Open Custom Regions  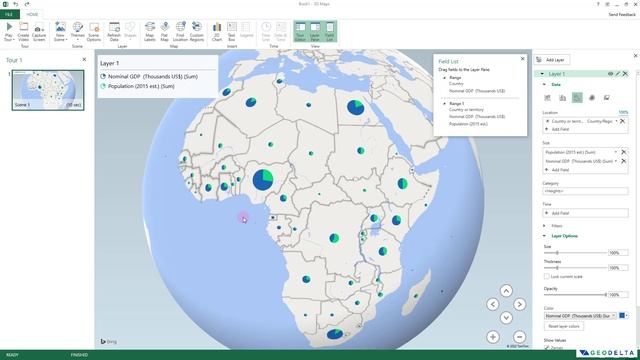(196, 31)
